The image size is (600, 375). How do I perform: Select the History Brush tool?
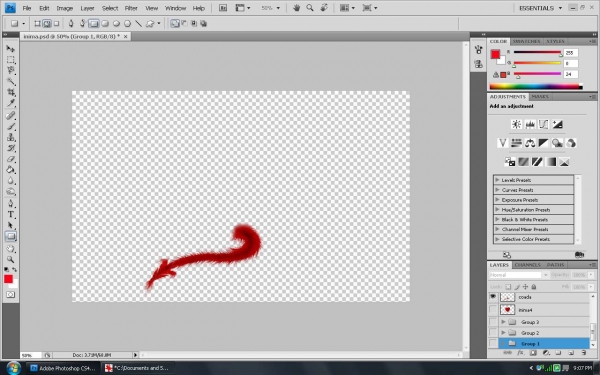pos(11,148)
